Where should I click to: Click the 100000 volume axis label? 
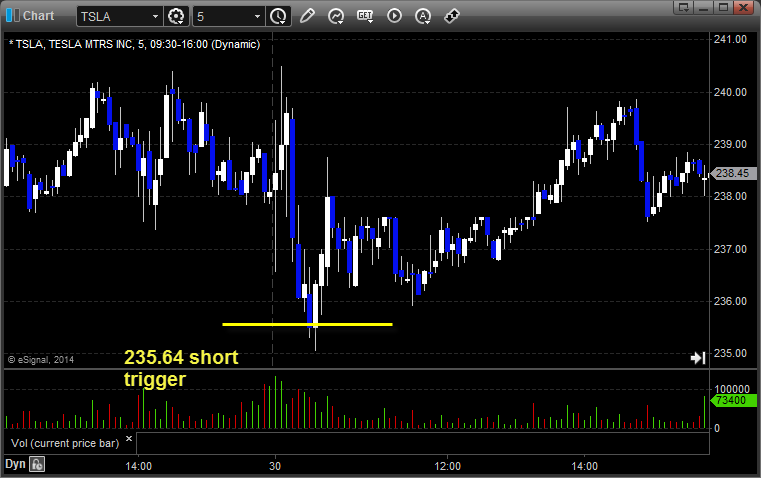(732, 389)
